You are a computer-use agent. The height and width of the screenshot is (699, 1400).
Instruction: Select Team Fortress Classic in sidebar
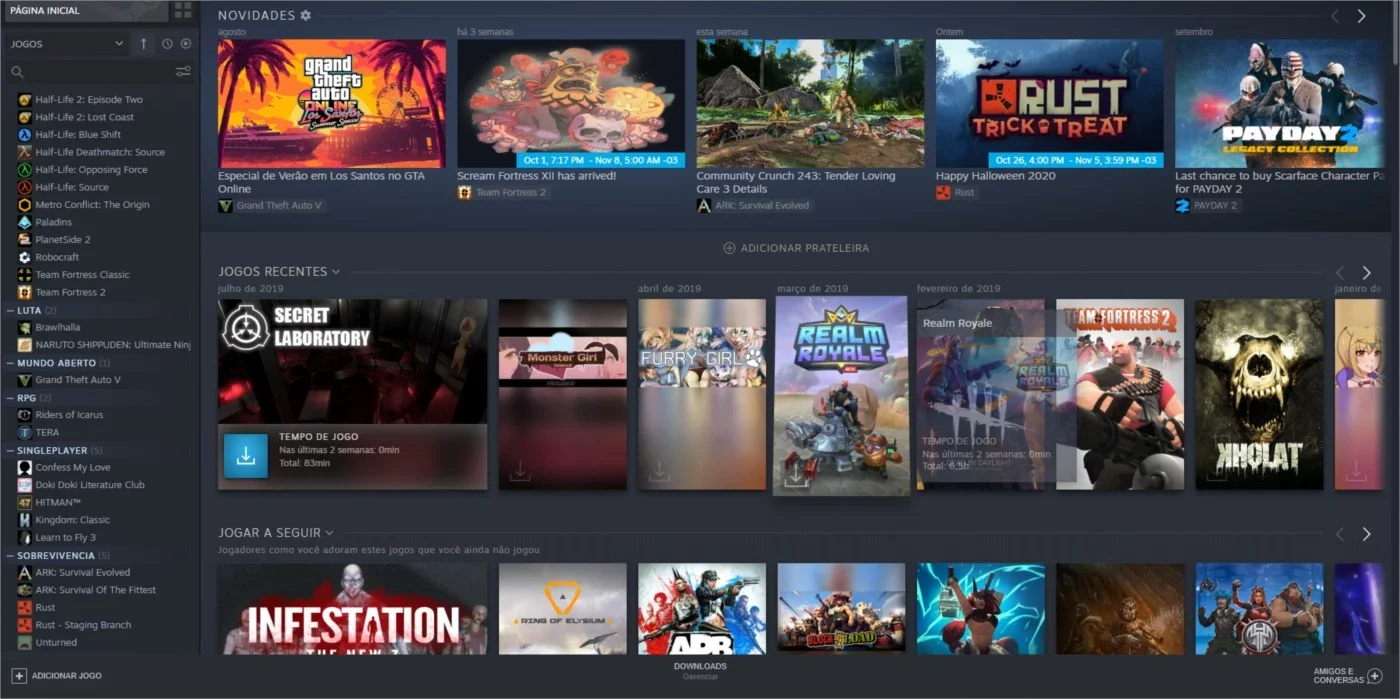pos(82,275)
